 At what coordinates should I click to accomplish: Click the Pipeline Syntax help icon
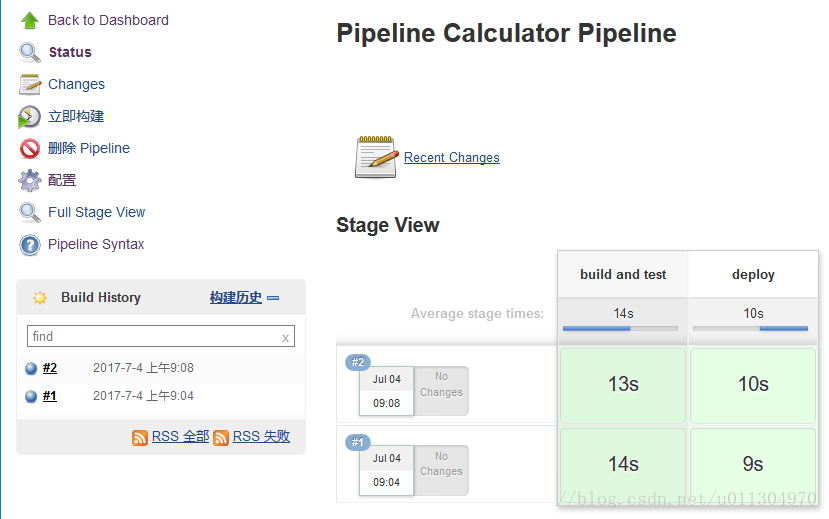[30, 245]
